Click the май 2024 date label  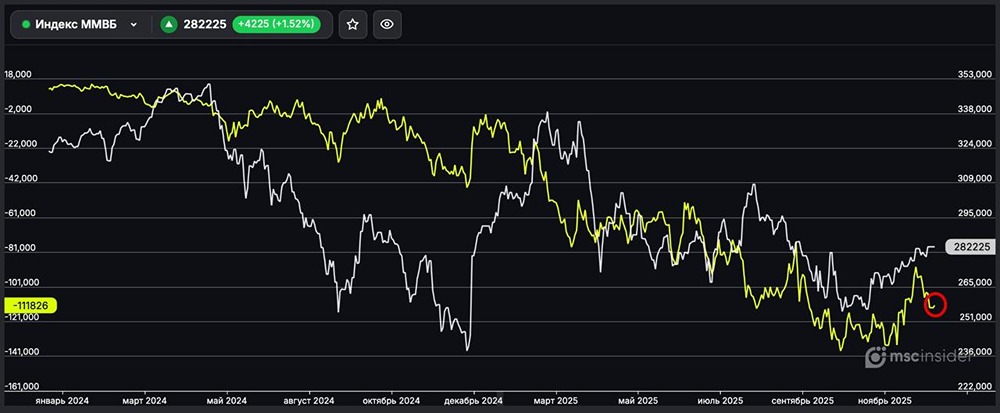(x=227, y=400)
